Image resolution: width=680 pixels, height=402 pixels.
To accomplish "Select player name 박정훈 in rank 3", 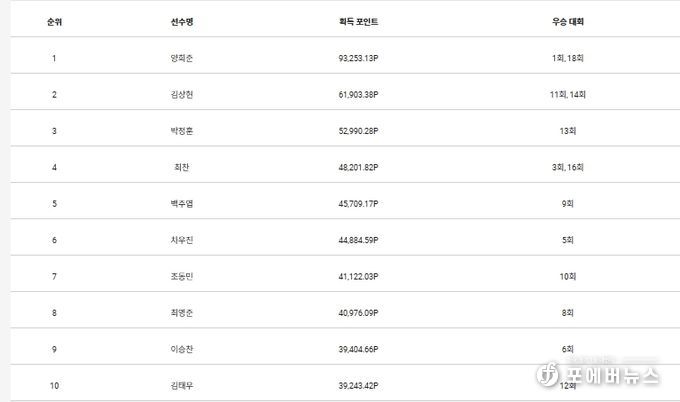I will [182, 131].
